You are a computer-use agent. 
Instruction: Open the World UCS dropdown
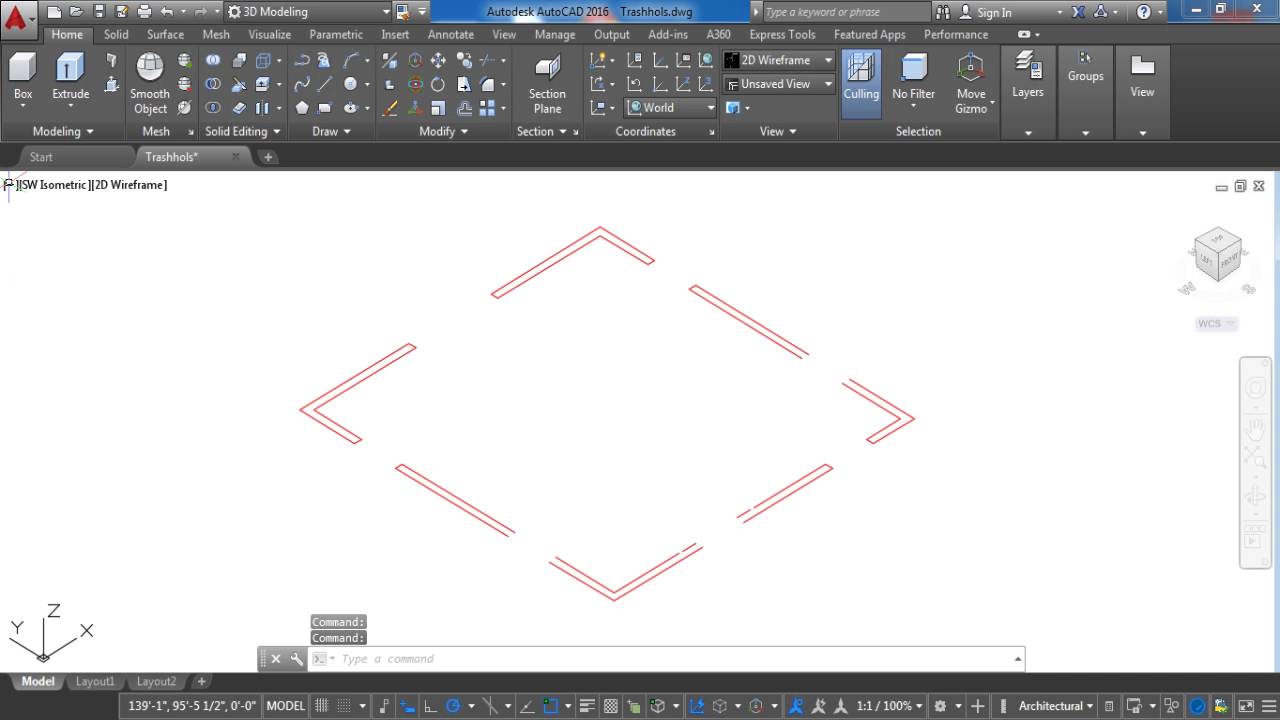pos(671,108)
